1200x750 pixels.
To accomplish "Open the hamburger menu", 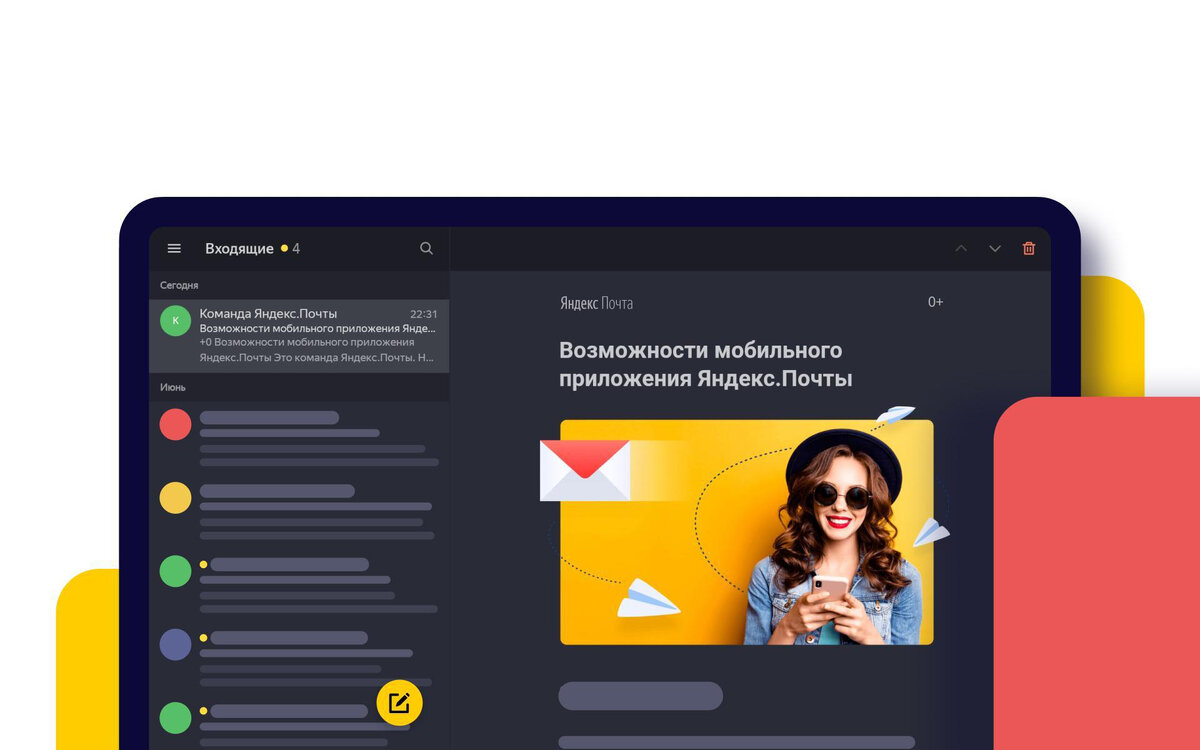I will pyautogui.click(x=174, y=249).
